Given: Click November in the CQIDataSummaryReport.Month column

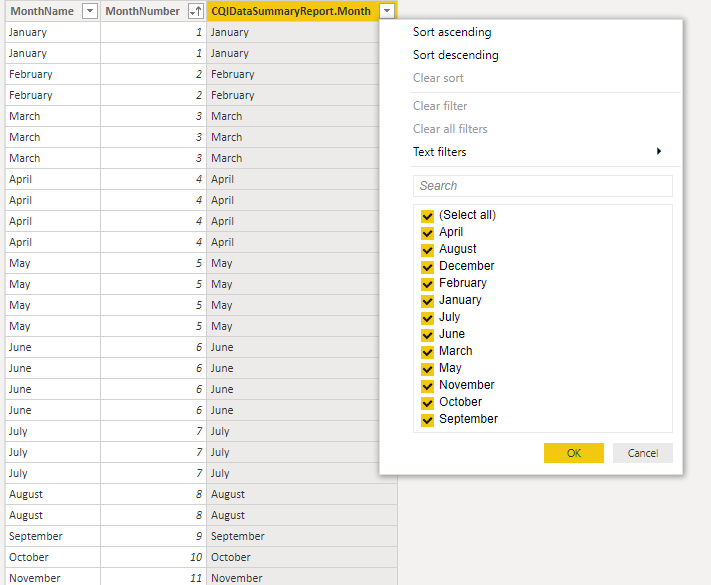Looking at the screenshot, I should tap(302, 577).
